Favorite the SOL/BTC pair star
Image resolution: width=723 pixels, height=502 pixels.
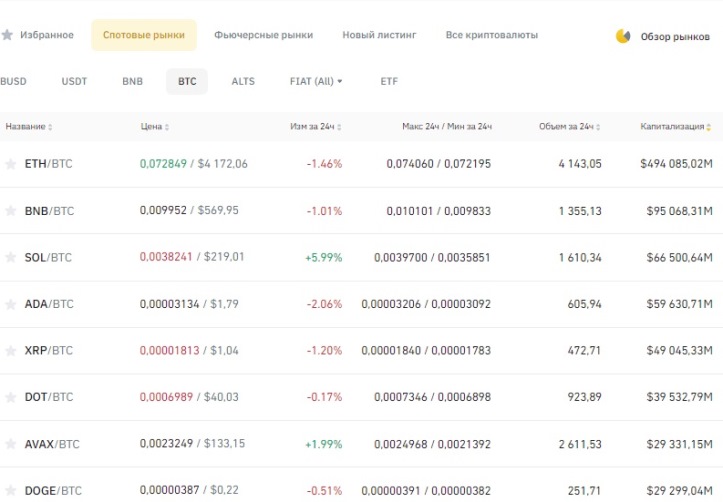coord(10,257)
